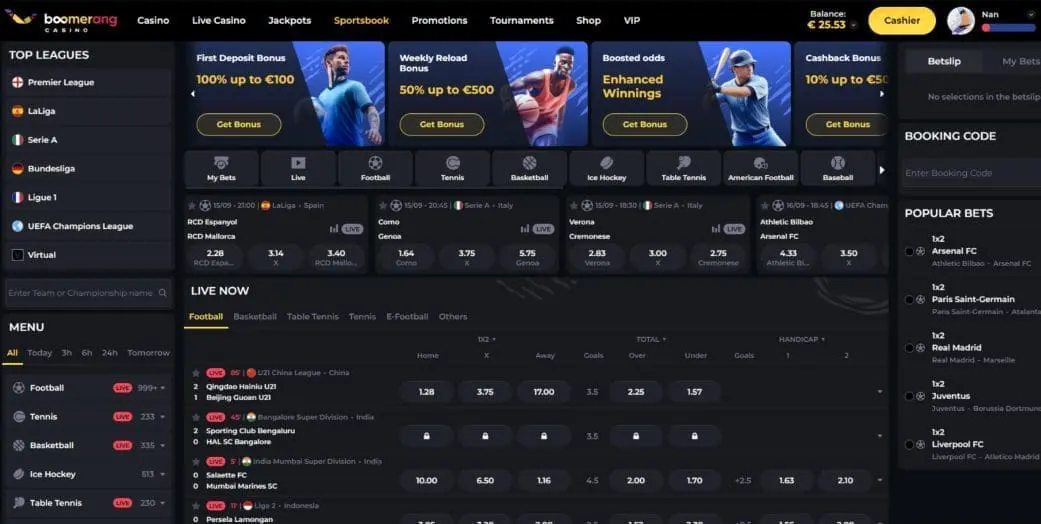Click the yellow Cashier button

tap(901, 20)
